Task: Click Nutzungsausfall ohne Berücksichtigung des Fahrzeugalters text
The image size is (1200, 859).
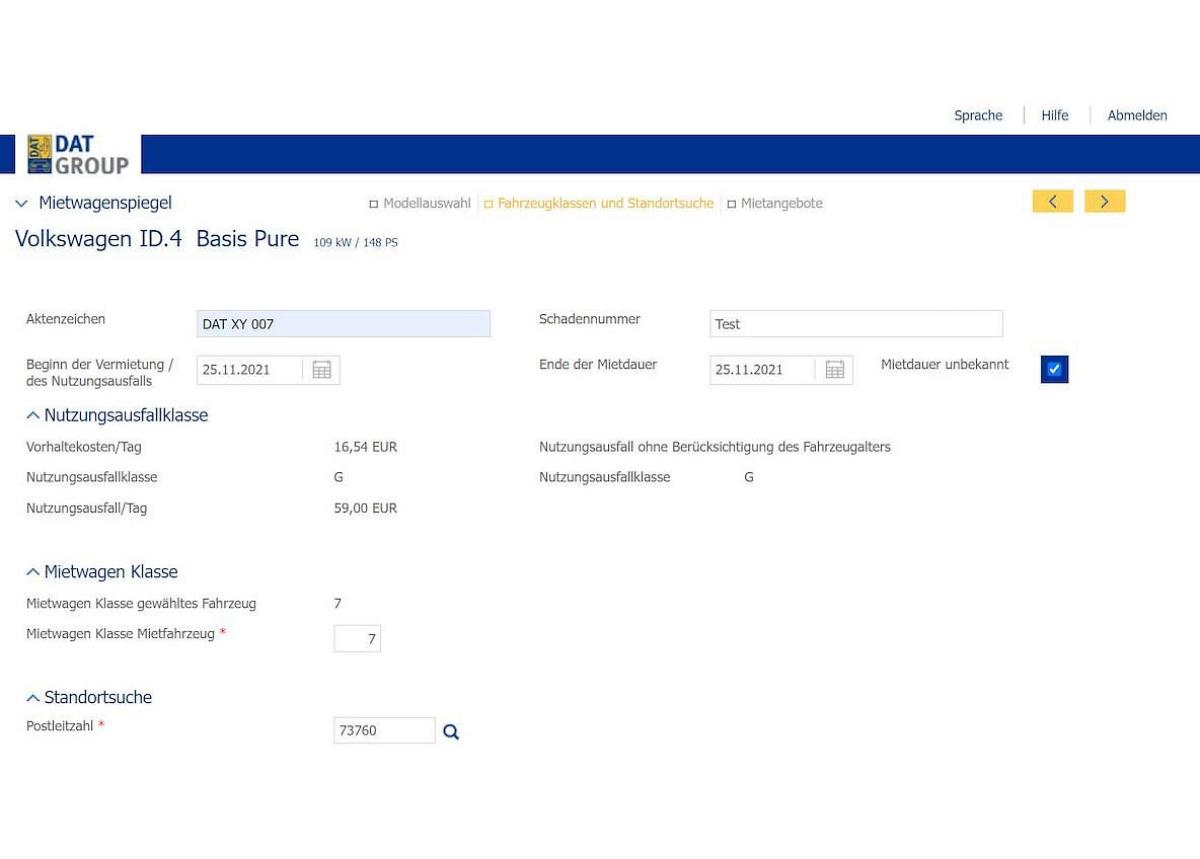Action: (x=715, y=447)
